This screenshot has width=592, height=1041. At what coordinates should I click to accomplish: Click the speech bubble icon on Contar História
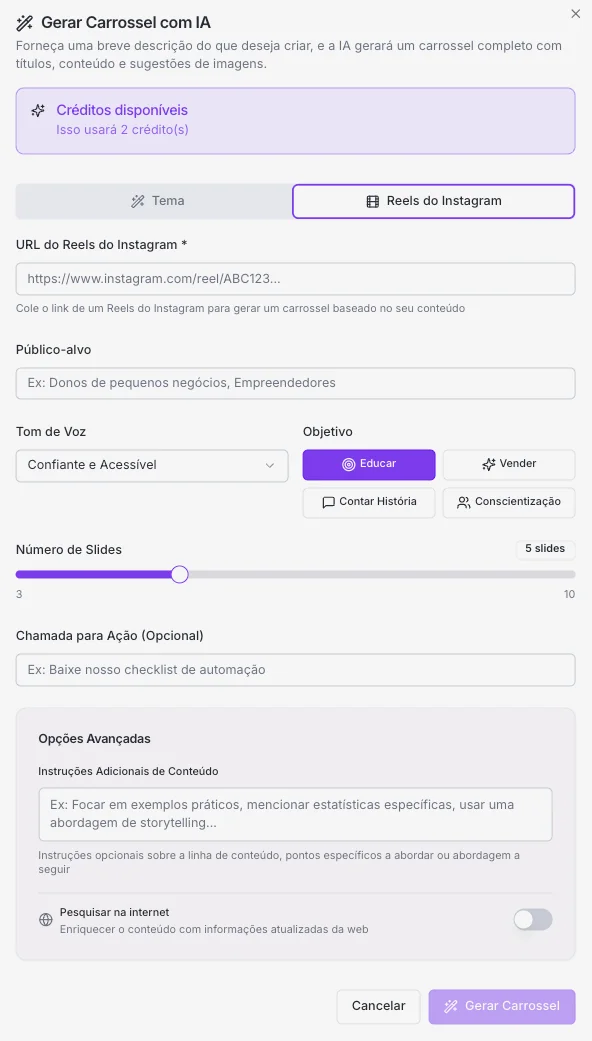330,502
